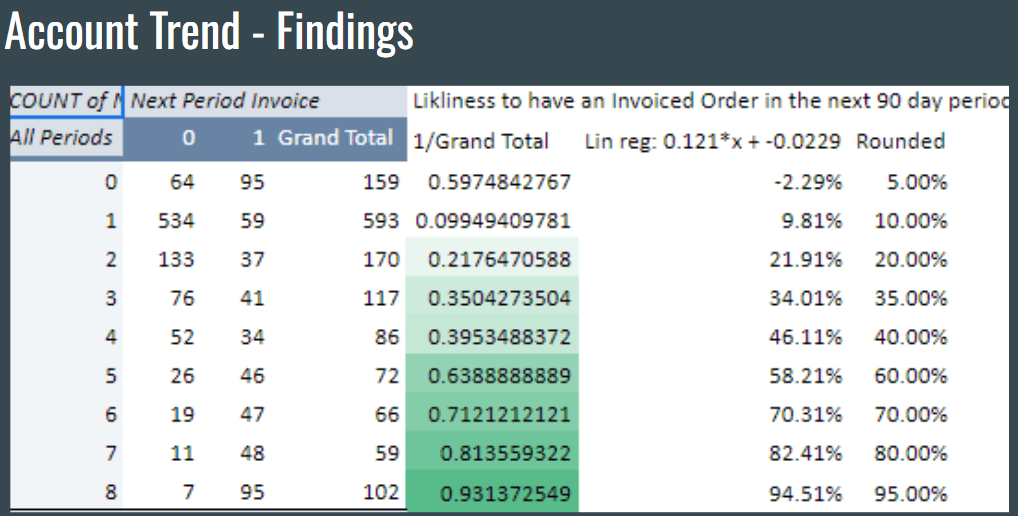Screen dimensions: 1018x516
Task: Click the "1/Grand Total" column header
Action: (x=481, y=141)
